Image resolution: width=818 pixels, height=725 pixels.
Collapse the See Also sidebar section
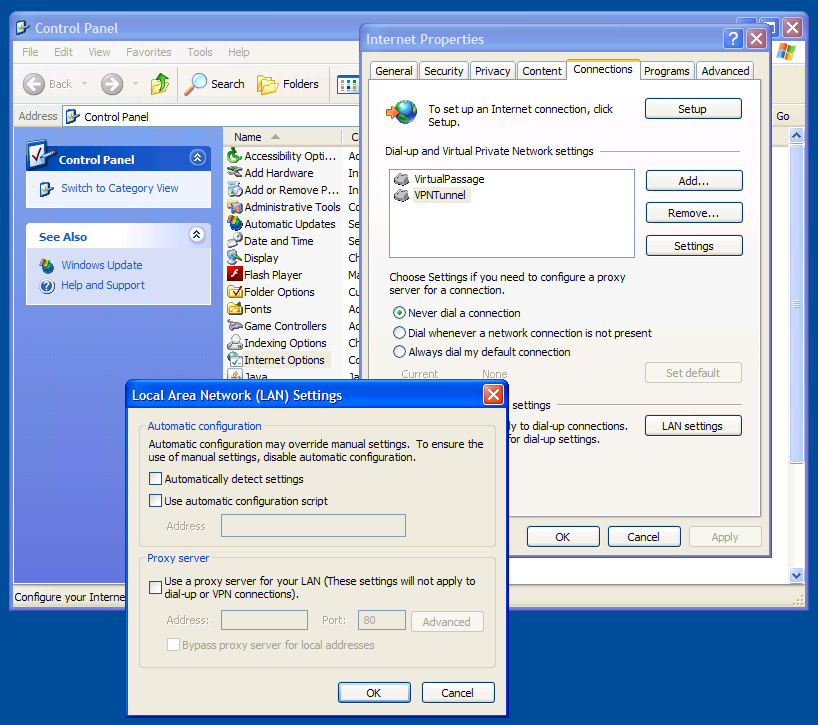point(197,235)
